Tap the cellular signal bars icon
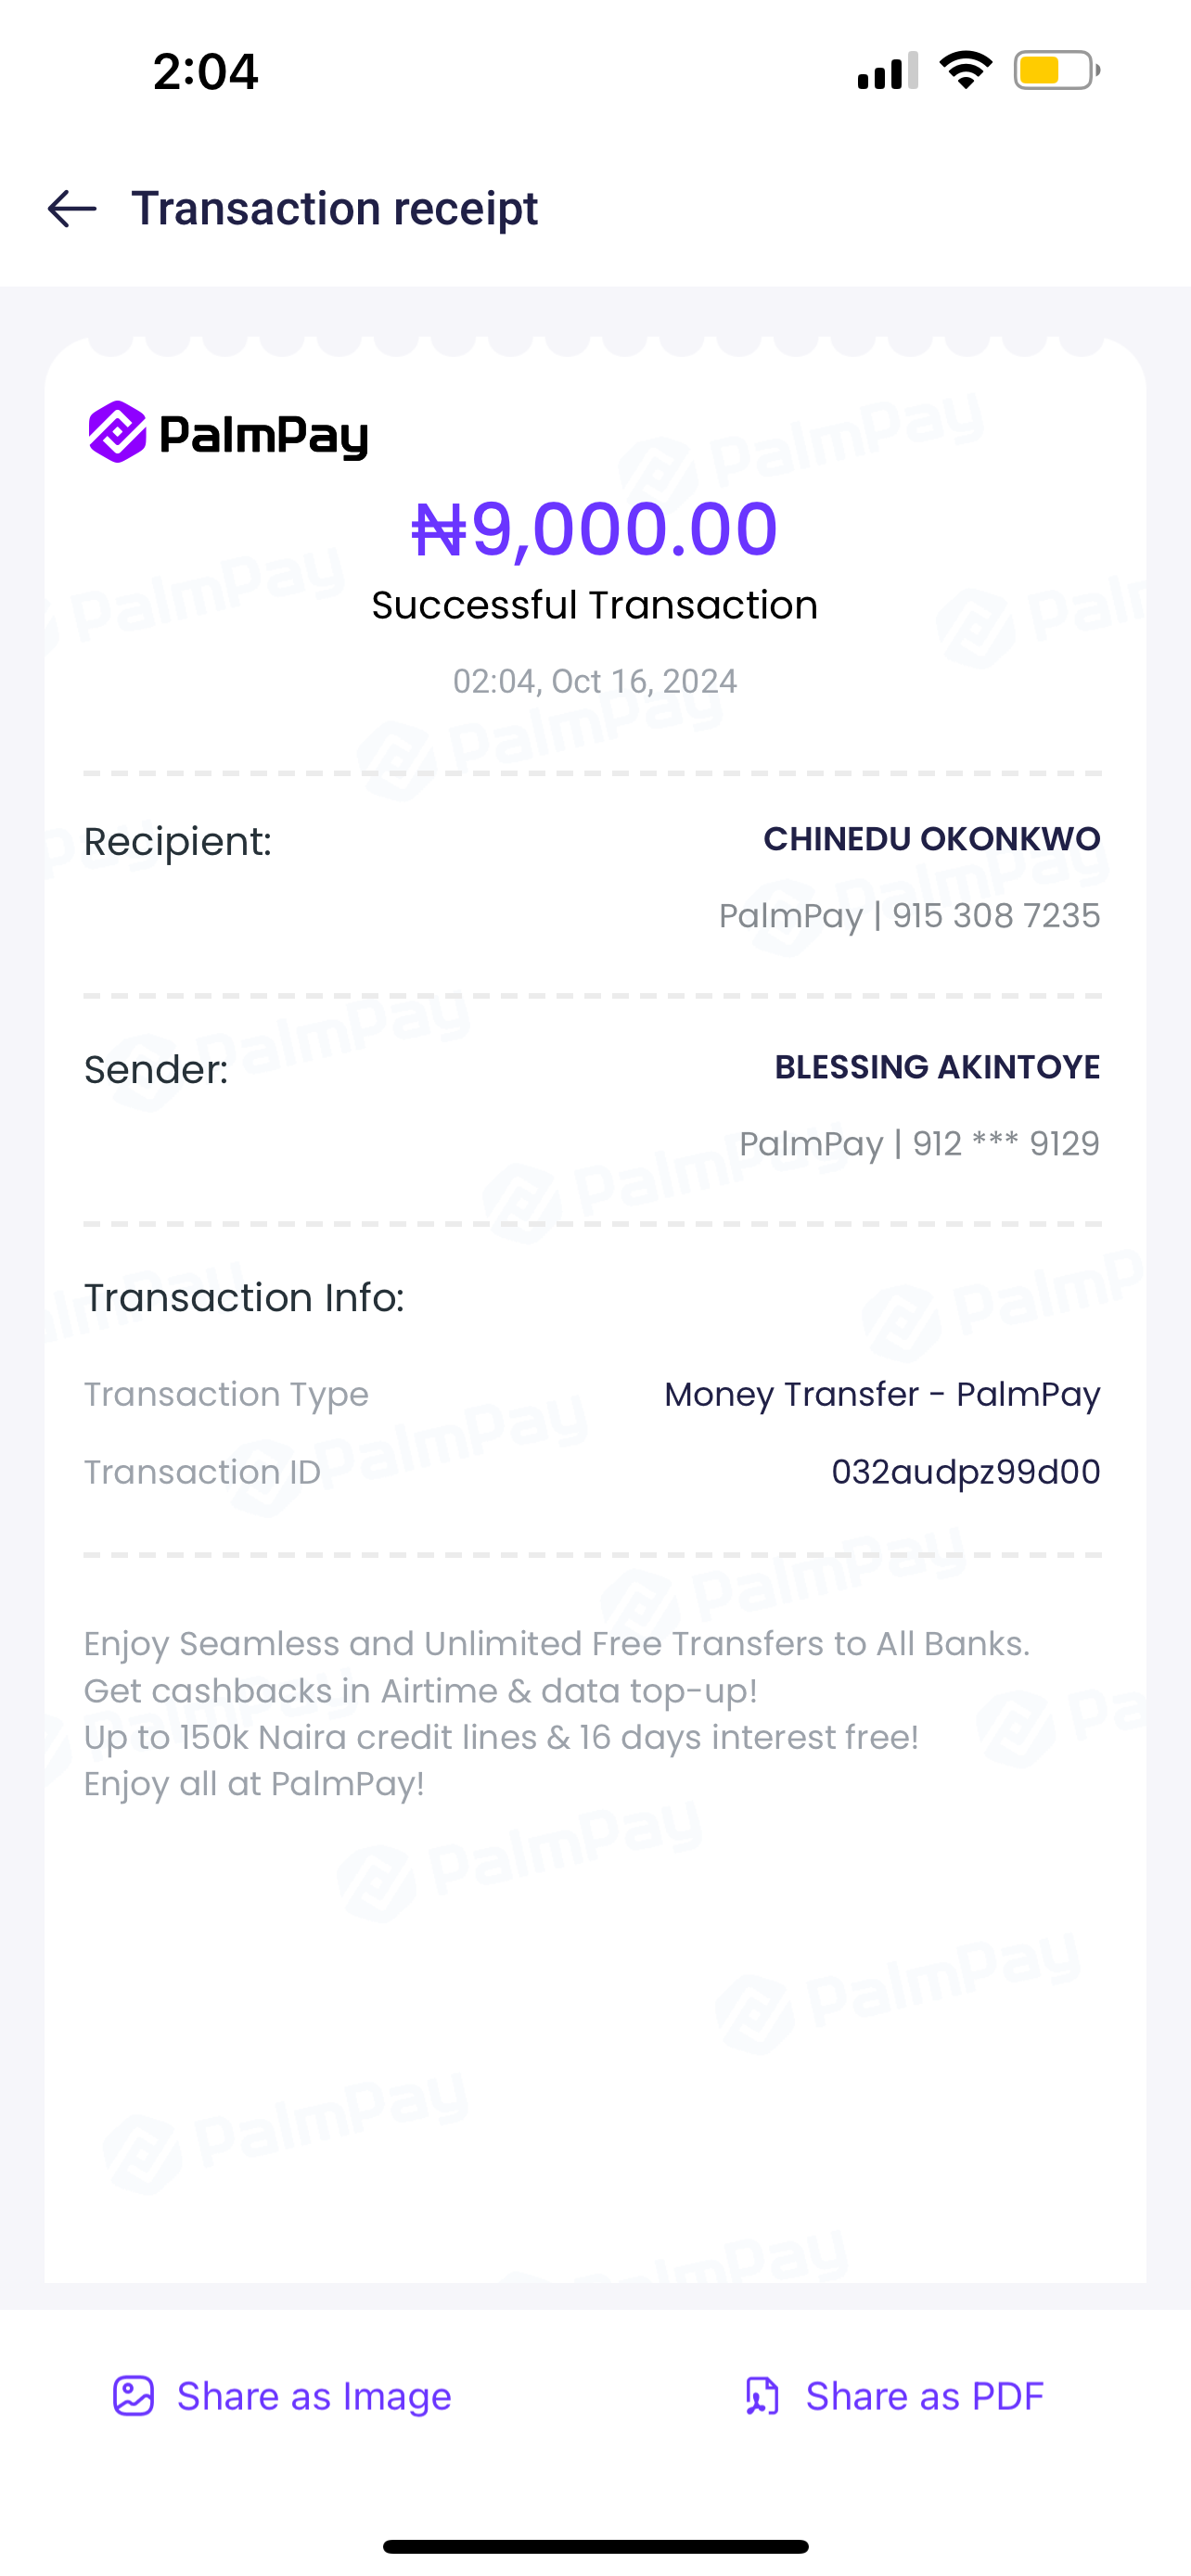Image resolution: width=1191 pixels, height=2576 pixels. [x=887, y=70]
